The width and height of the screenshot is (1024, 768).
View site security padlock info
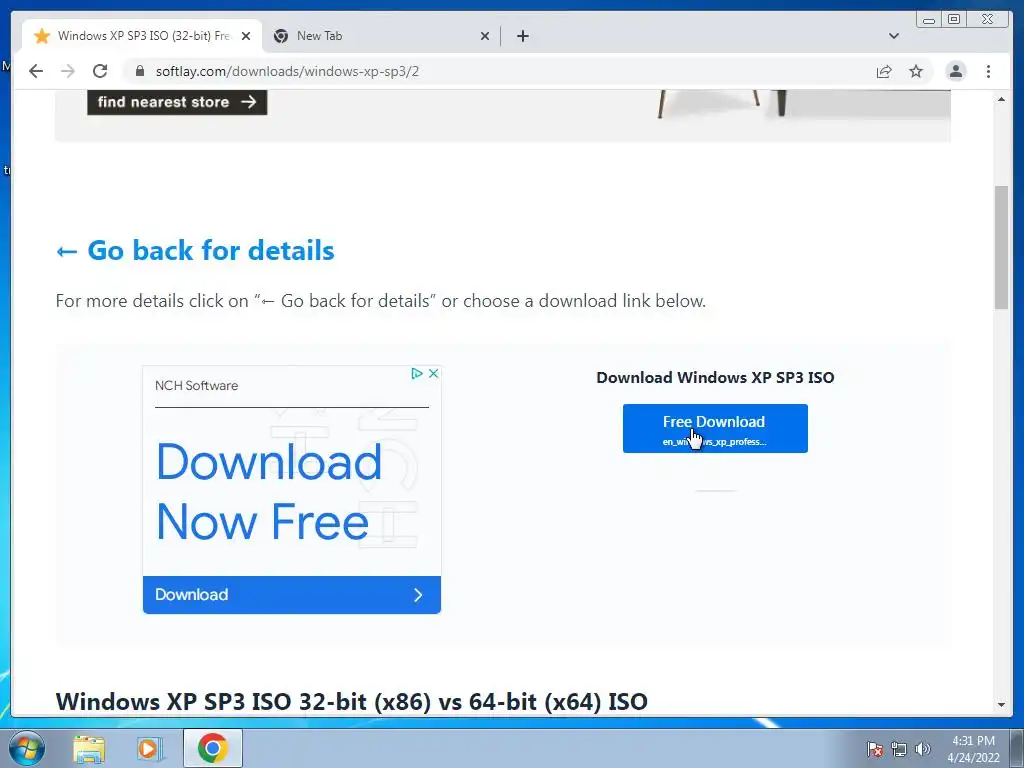(139, 71)
